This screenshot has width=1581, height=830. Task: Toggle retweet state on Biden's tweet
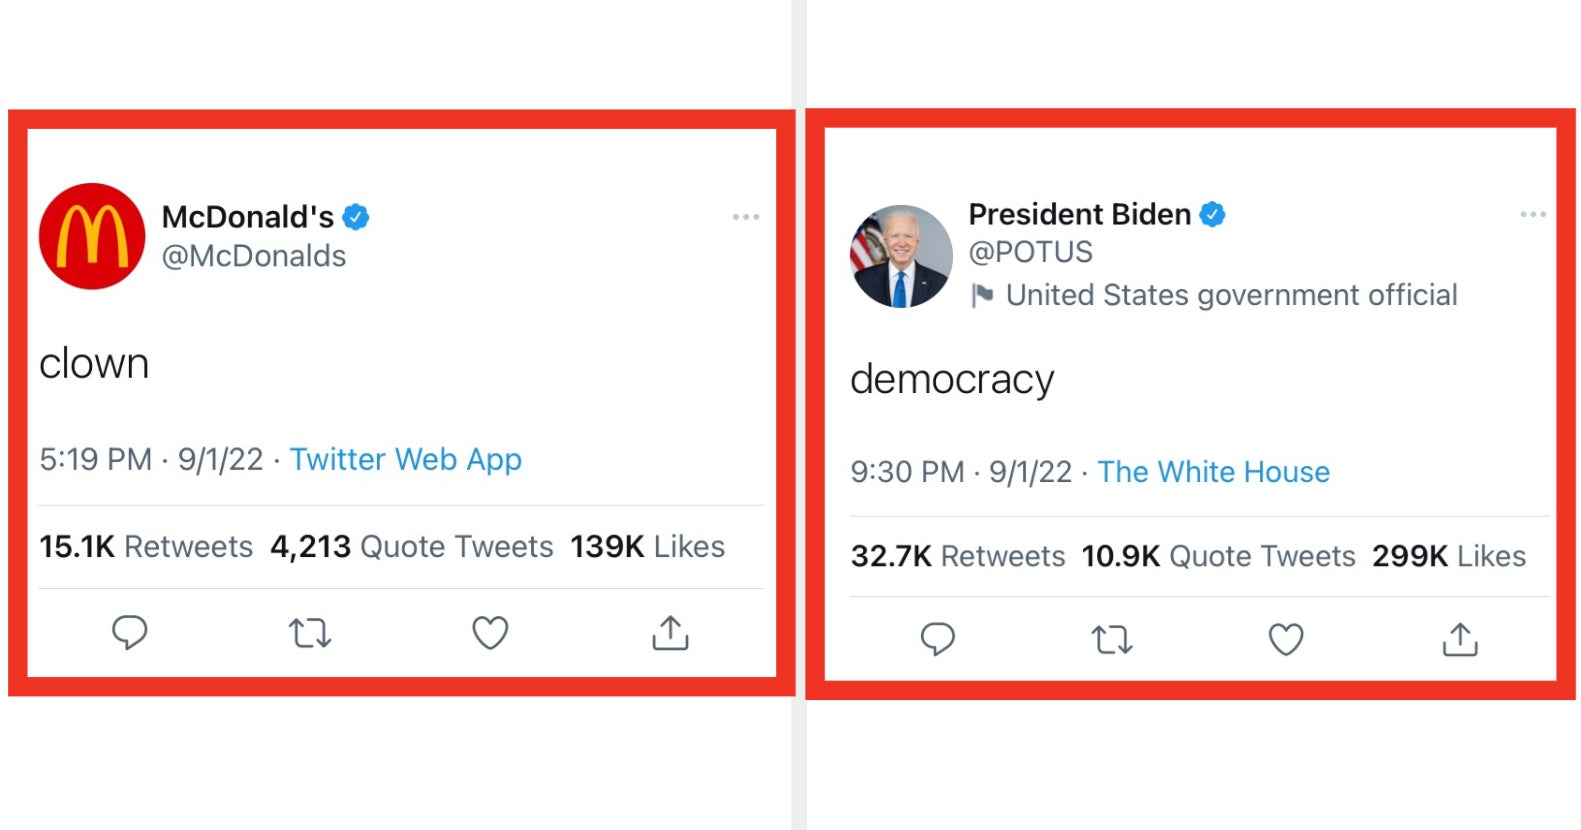pos(1110,639)
